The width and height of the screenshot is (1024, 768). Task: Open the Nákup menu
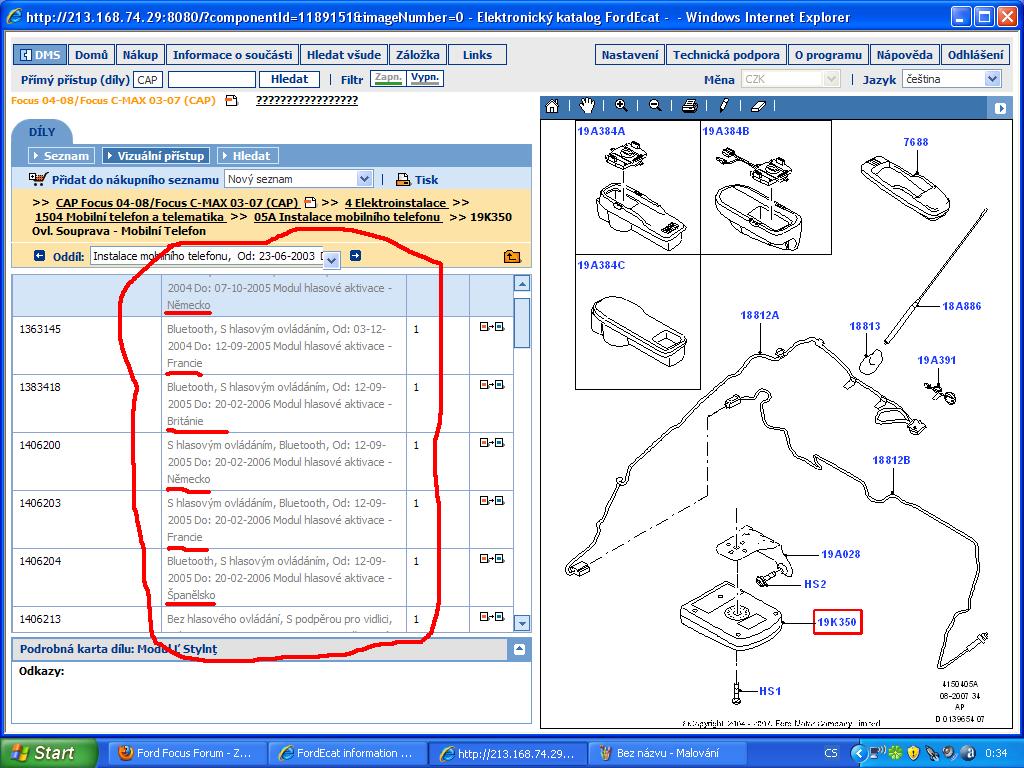point(139,55)
